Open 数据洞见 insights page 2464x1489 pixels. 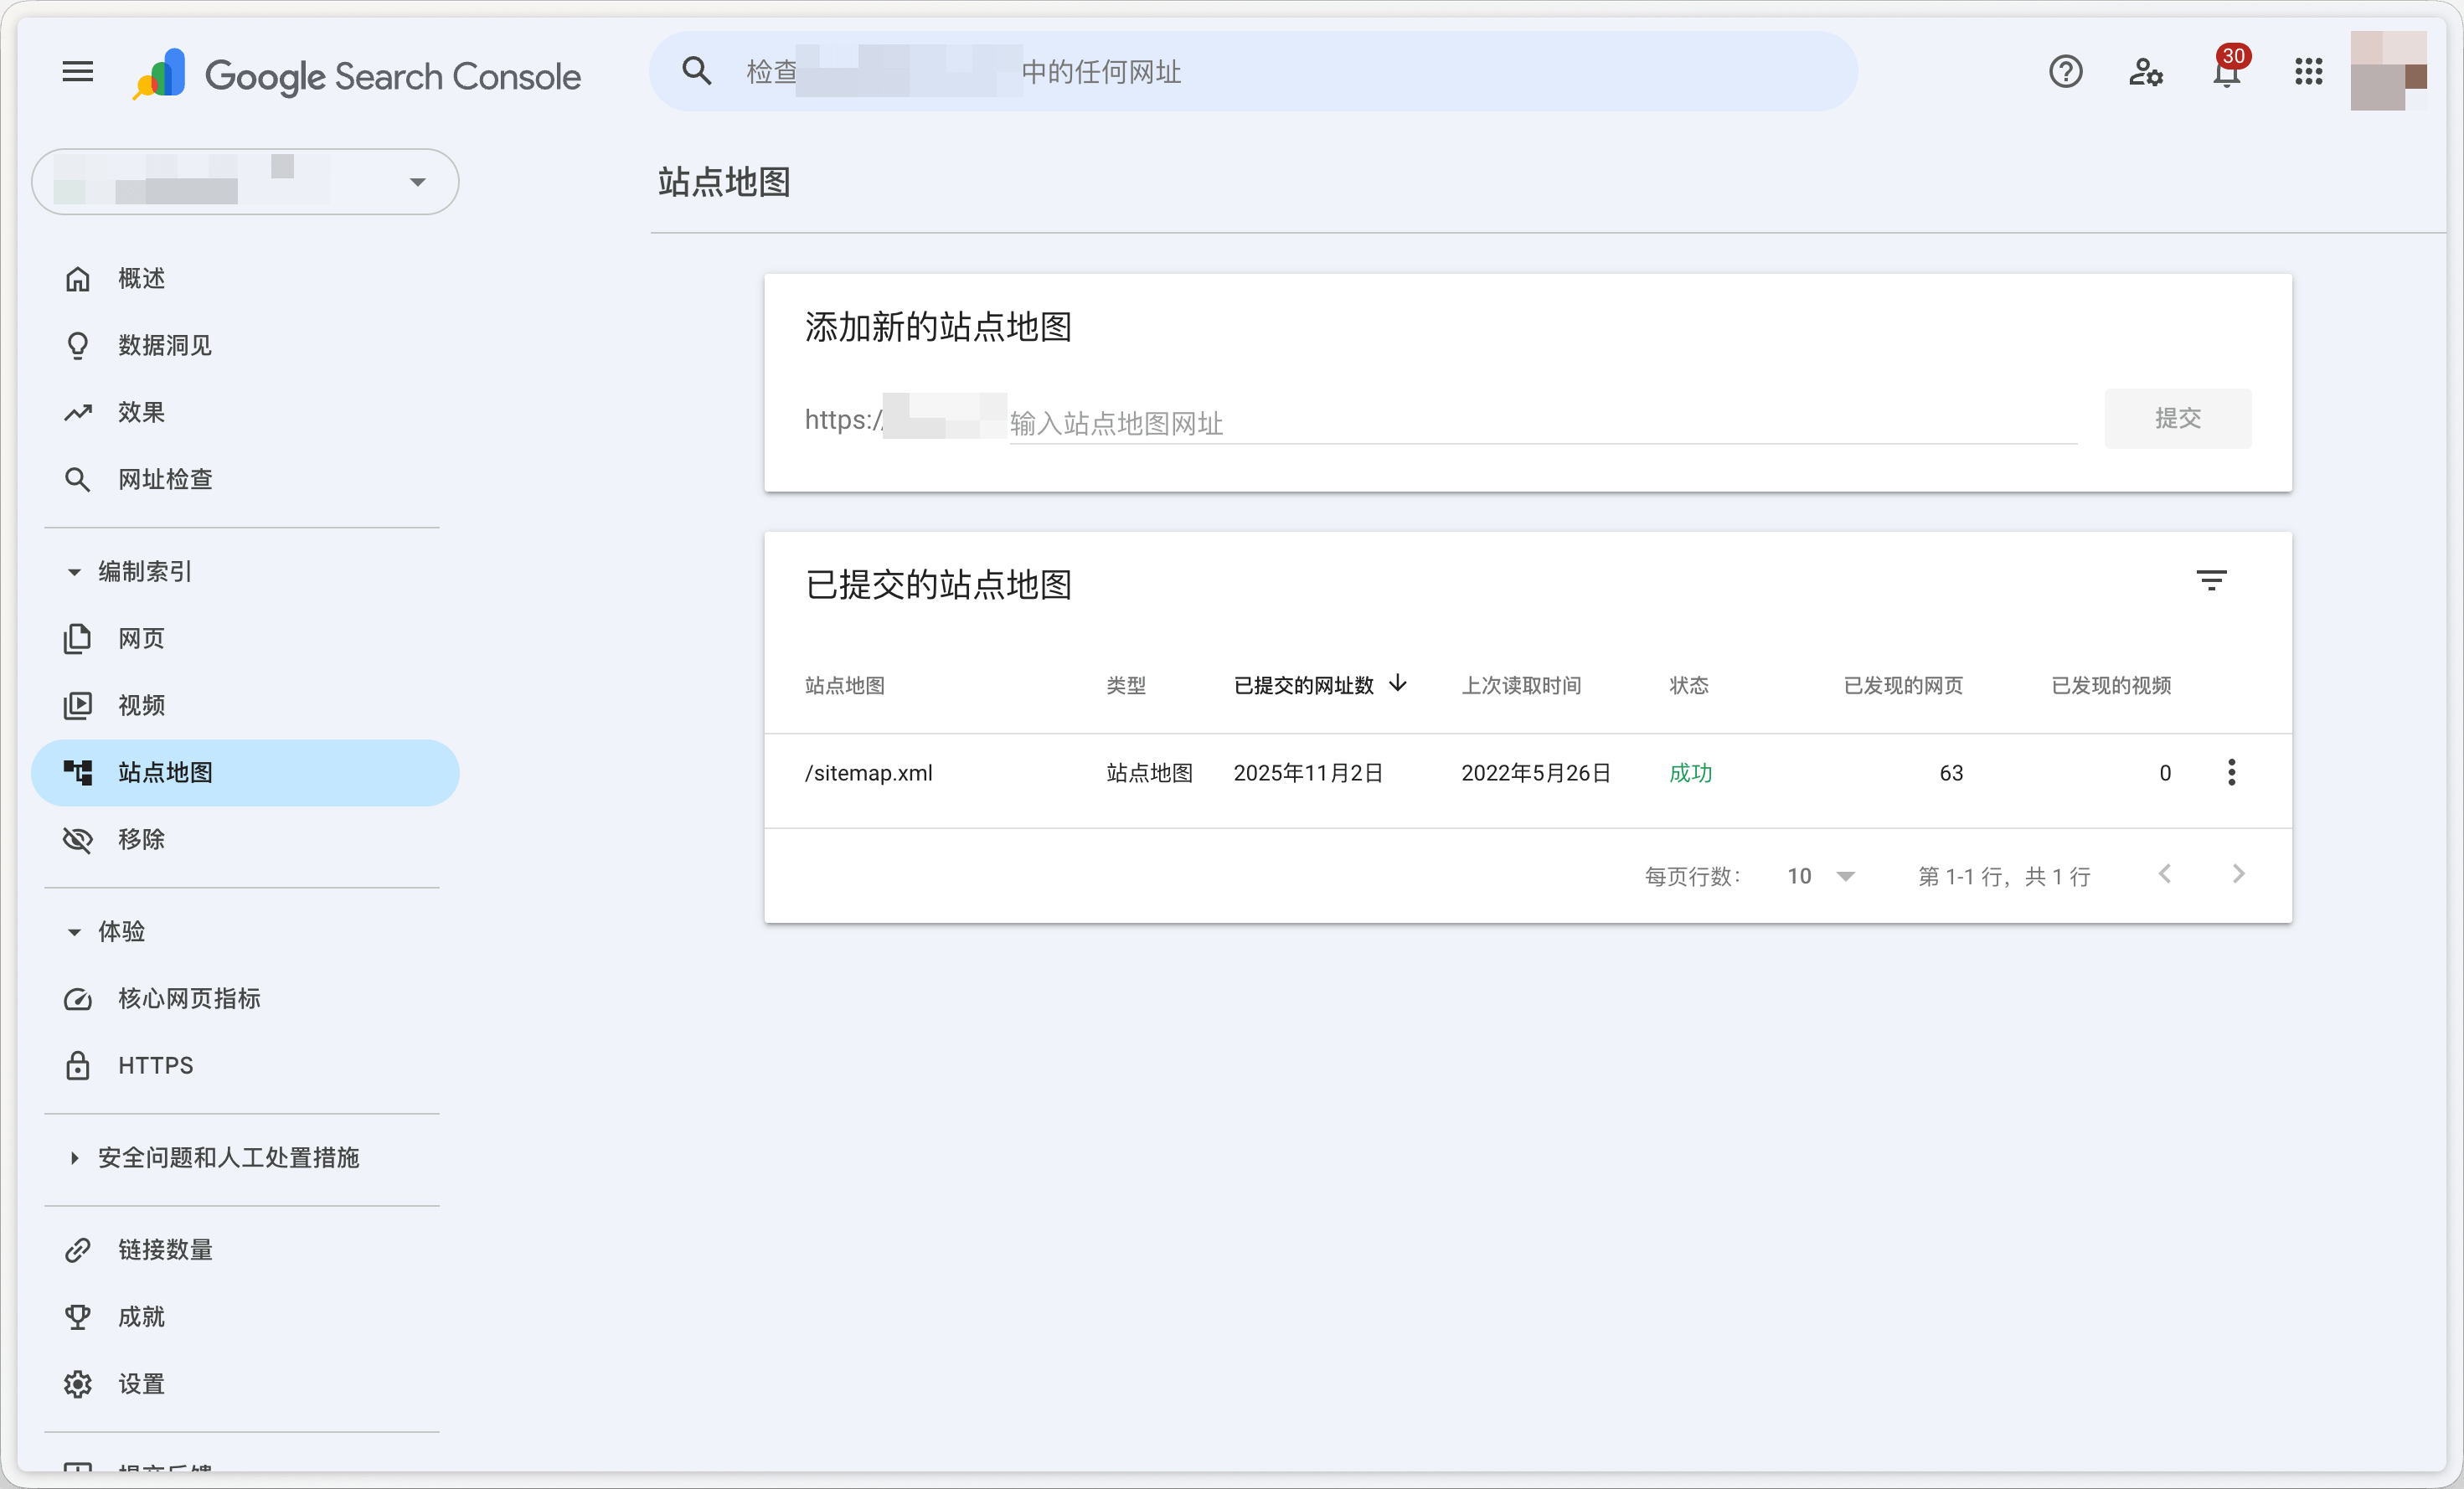[x=245, y=346]
